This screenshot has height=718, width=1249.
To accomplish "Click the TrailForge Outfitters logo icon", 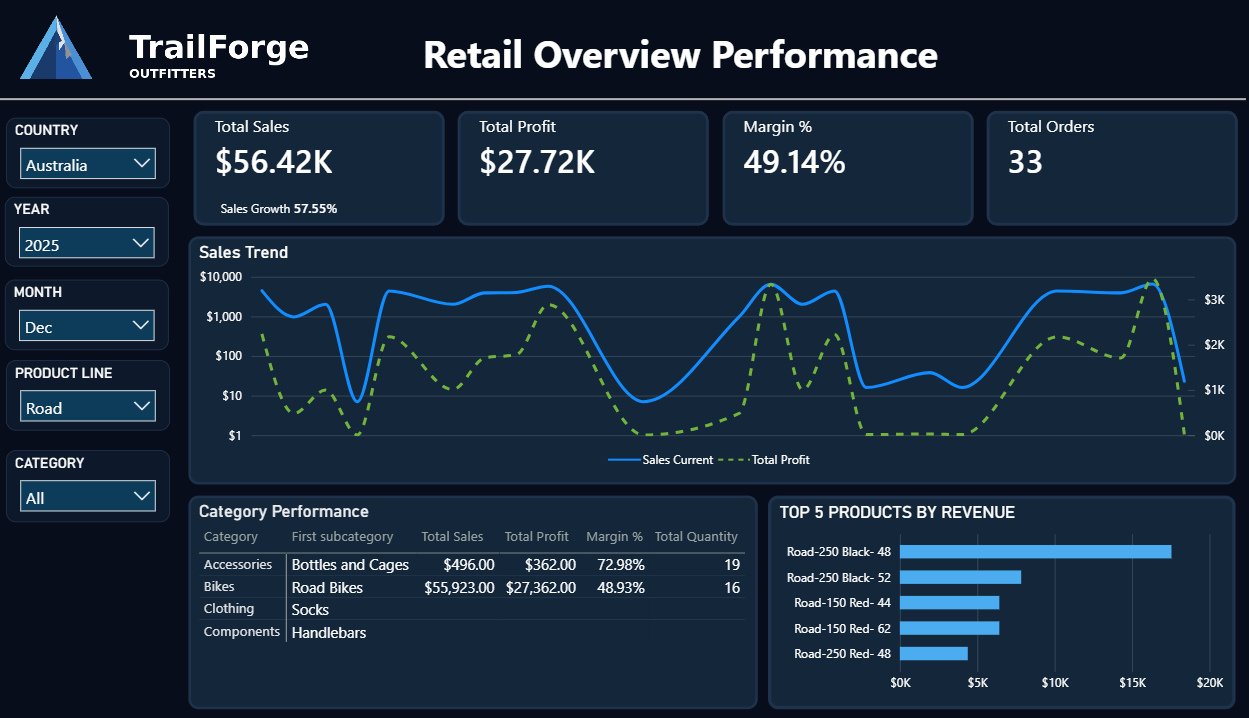I will click(x=55, y=47).
